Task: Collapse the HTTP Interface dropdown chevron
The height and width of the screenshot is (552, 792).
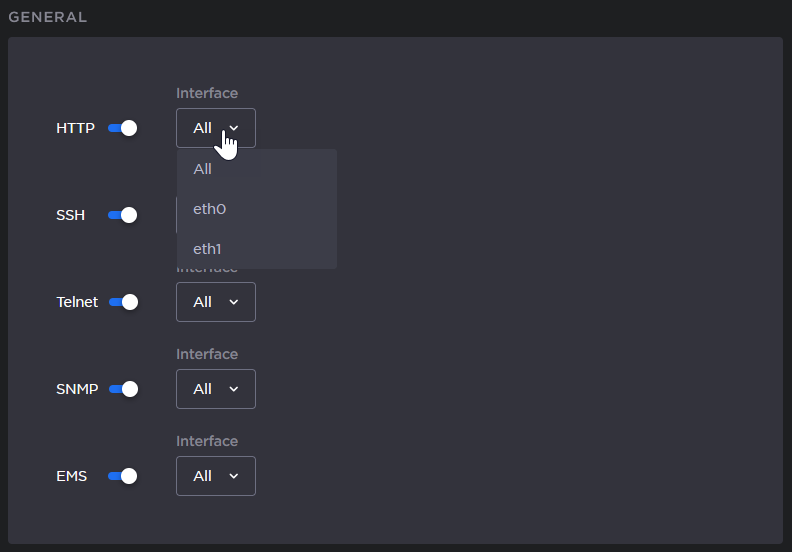Action: tap(234, 128)
